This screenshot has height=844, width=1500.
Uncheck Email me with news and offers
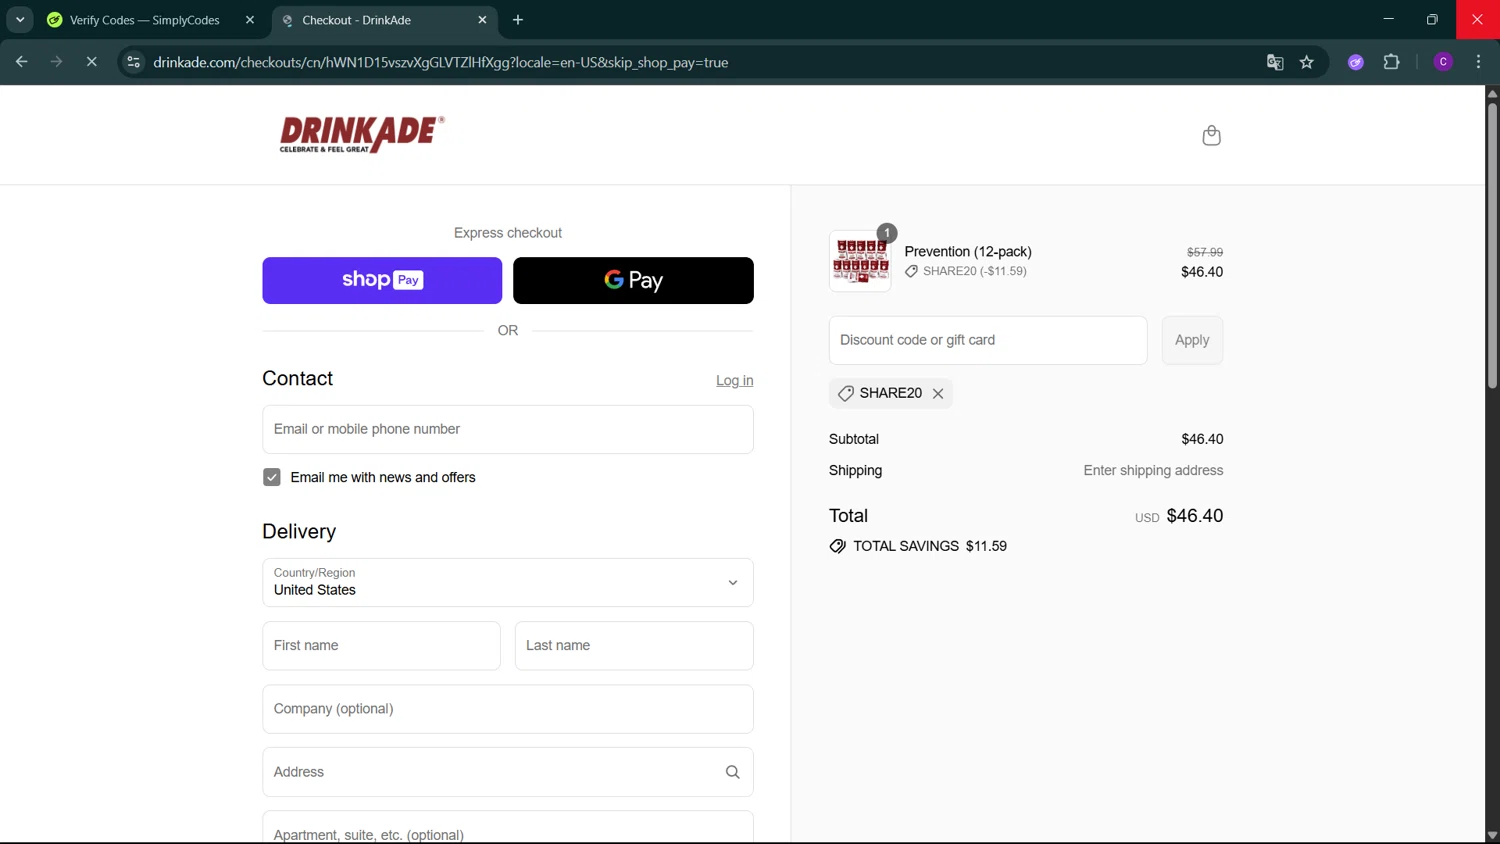point(272,477)
